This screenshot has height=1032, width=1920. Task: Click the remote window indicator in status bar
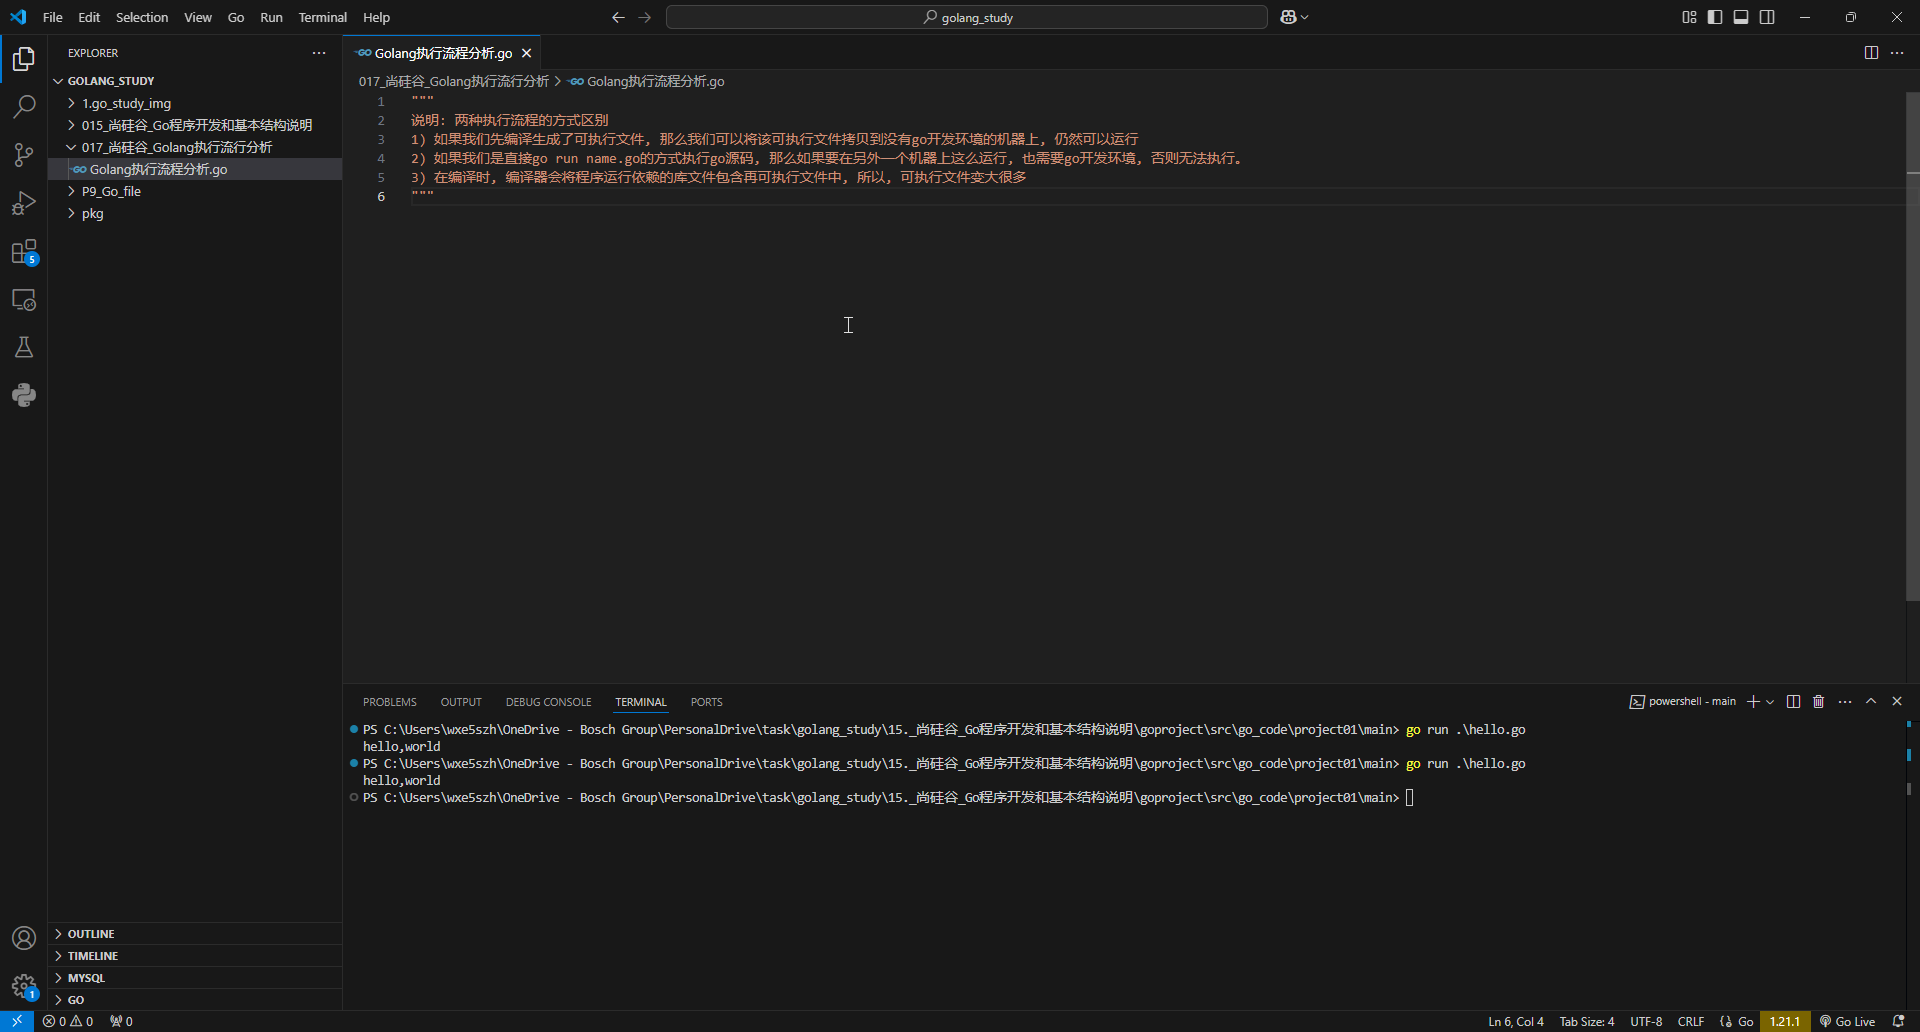[17, 1021]
